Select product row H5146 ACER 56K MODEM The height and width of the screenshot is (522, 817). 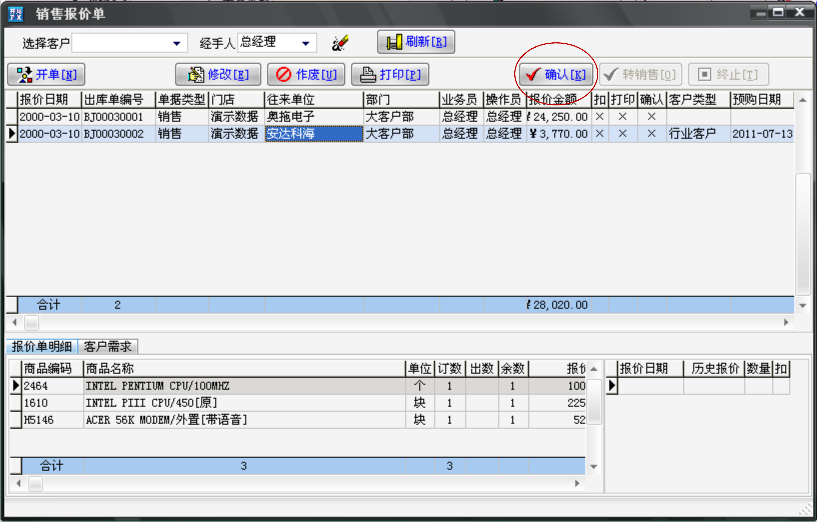(x=298, y=420)
